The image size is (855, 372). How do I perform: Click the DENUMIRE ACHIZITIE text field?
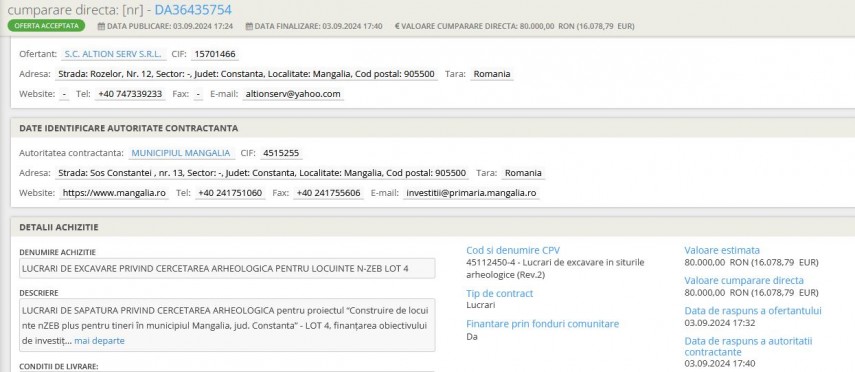coord(227,268)
